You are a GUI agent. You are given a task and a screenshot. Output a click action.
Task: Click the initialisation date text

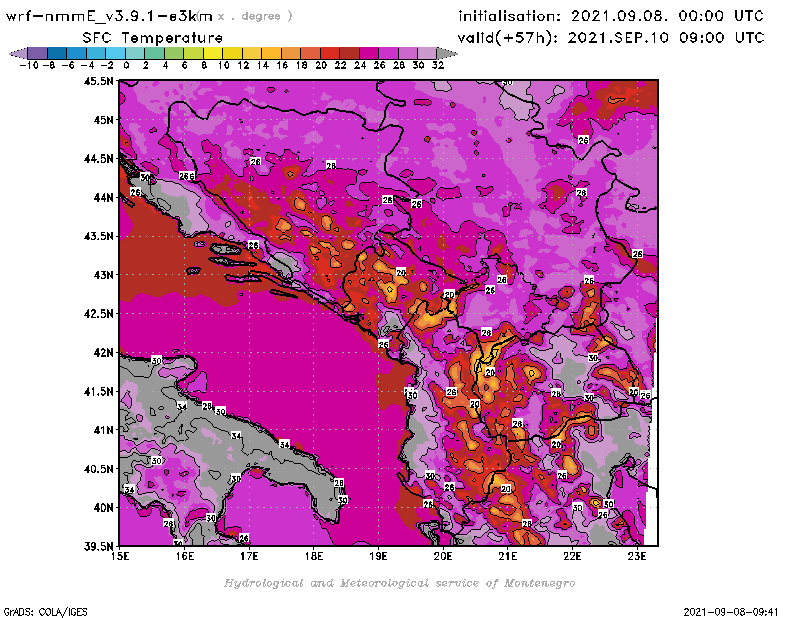coord(611,16)
